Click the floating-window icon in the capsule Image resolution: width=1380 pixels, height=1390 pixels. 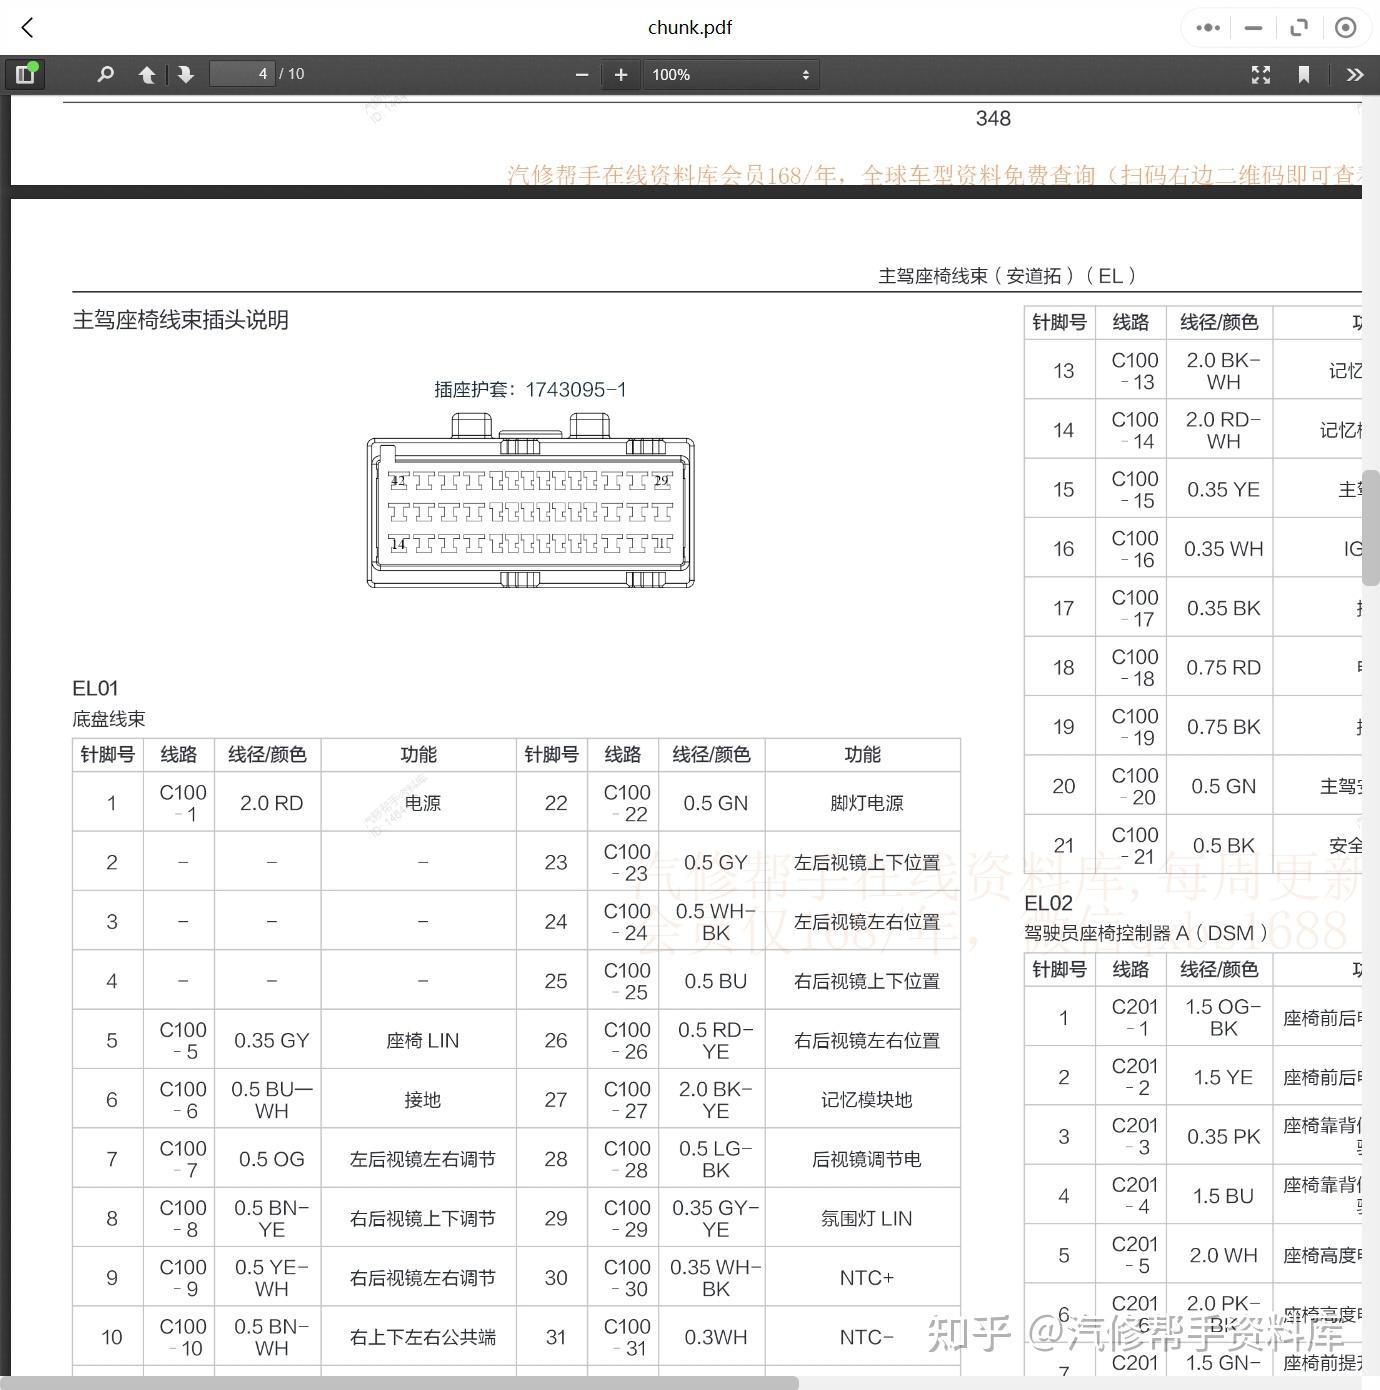coord(1299,27)
